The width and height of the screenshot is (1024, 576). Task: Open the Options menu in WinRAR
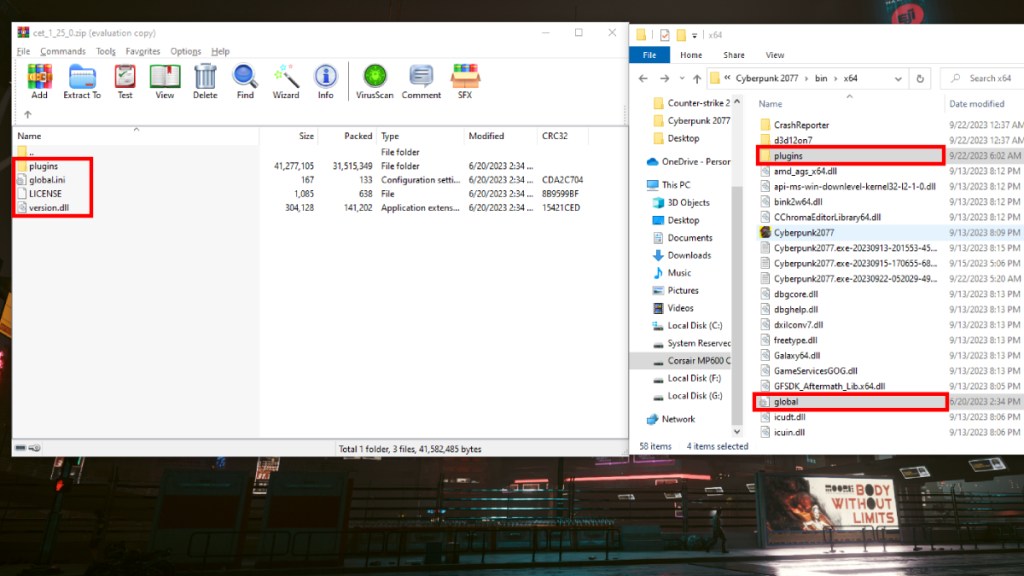(x=185, y=51)
